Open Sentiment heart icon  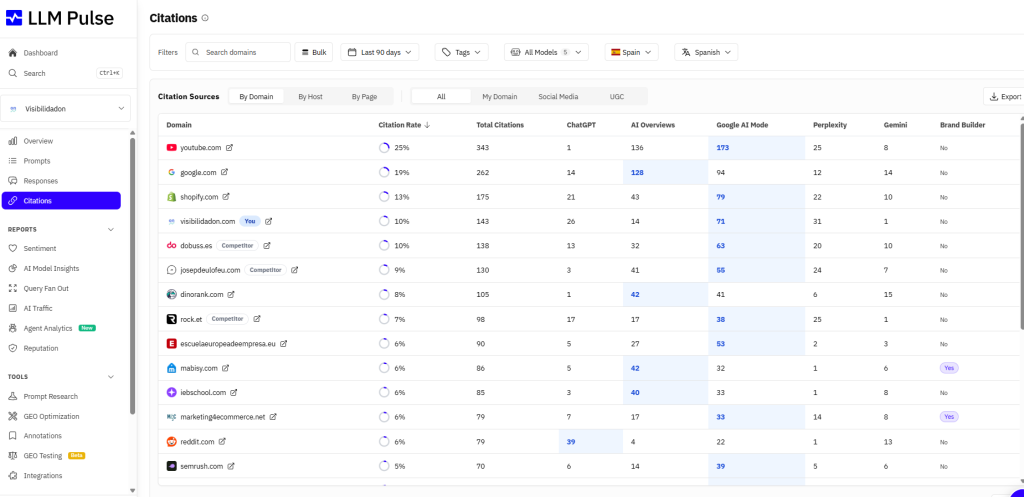click(12, 248)
